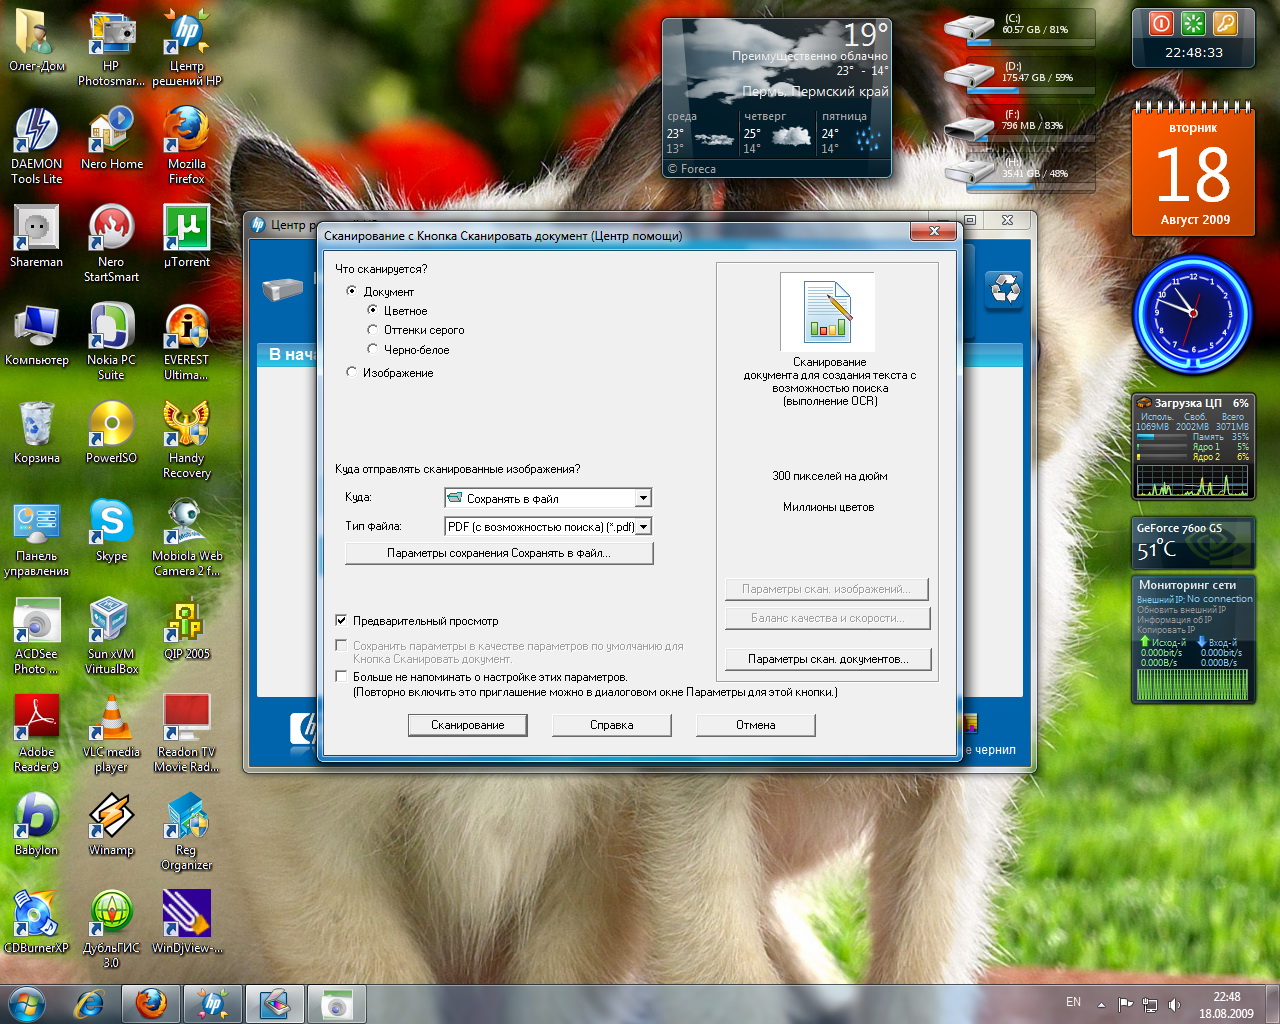Open Панель управления desktop icon
Screen dimensions: 1280x1024
tap(36, 539)
